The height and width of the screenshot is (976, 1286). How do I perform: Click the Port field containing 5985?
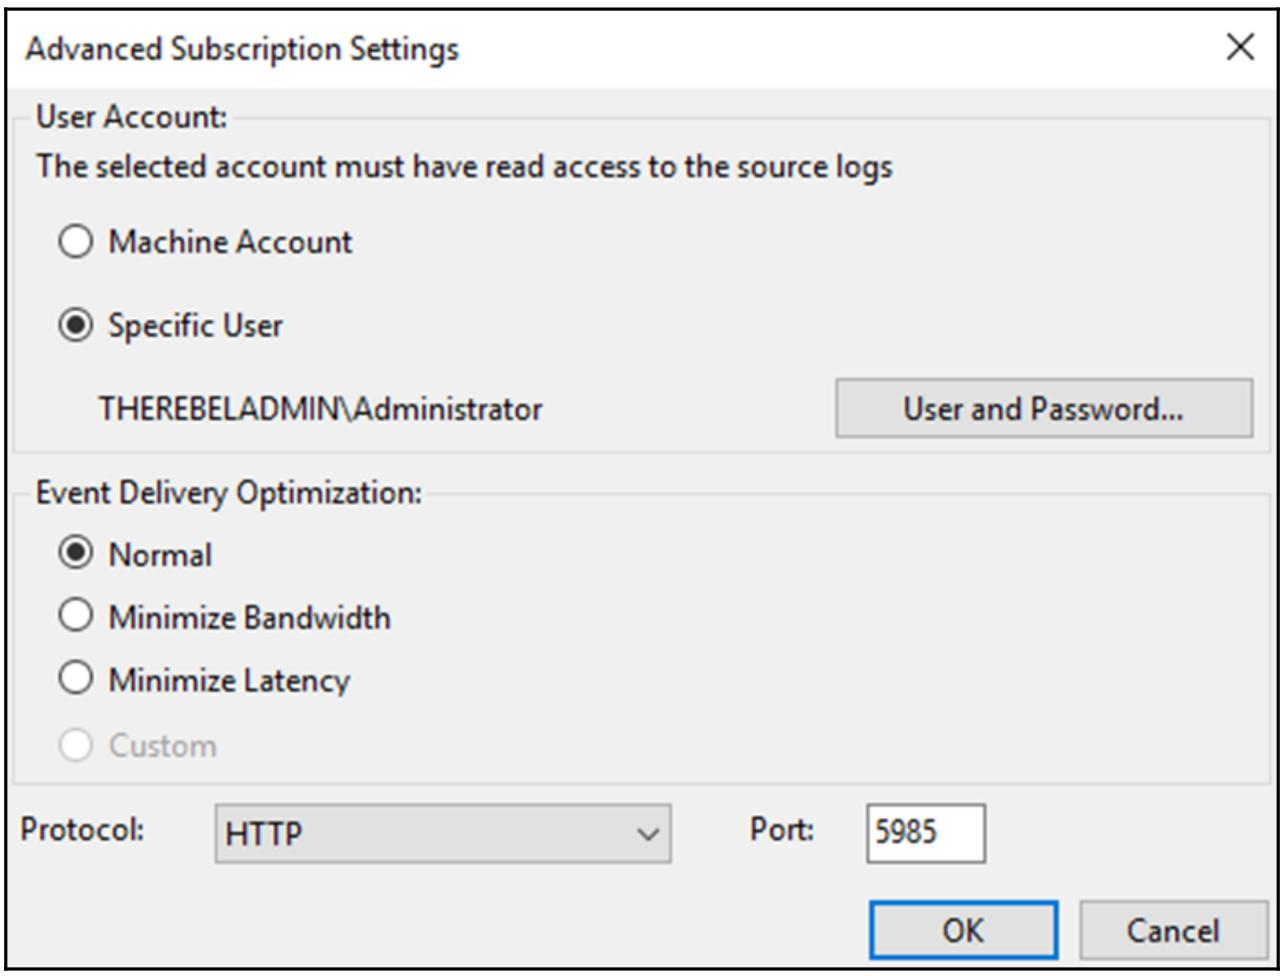pos(925,833)
